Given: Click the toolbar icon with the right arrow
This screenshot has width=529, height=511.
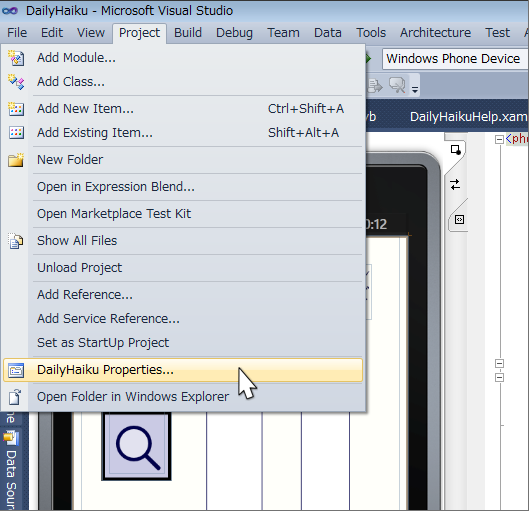Looking at the screenshot, I should click(x=375, y=86).
